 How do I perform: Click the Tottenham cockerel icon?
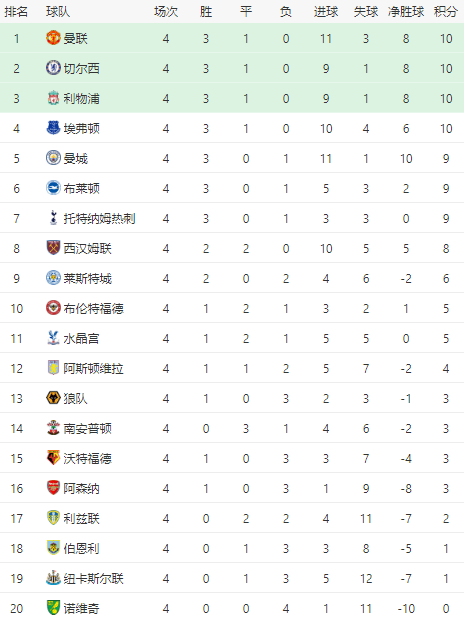(53, 218)
